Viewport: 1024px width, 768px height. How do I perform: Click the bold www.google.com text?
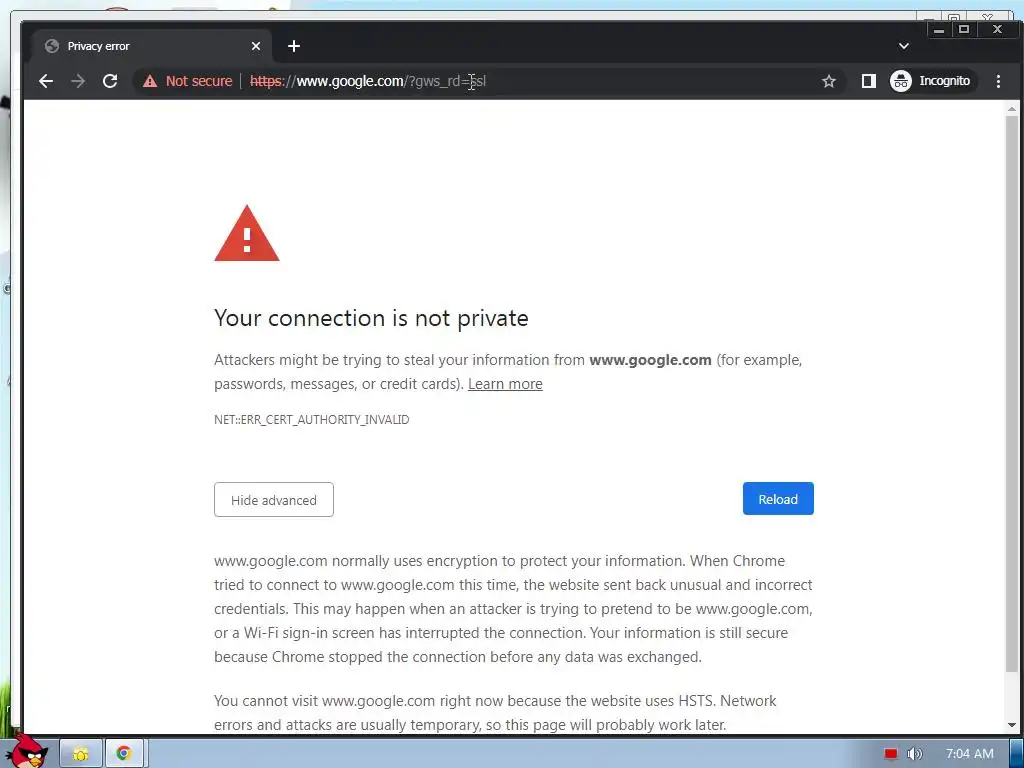click(650, 360)
